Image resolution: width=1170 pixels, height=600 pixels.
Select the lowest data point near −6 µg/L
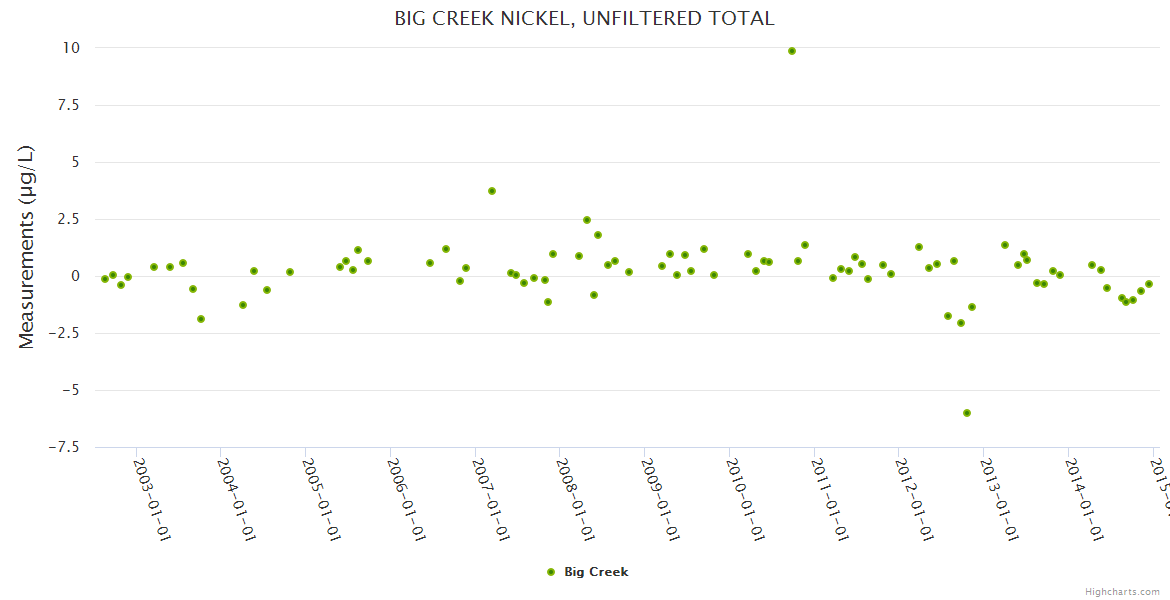click(x=967, y=413)
